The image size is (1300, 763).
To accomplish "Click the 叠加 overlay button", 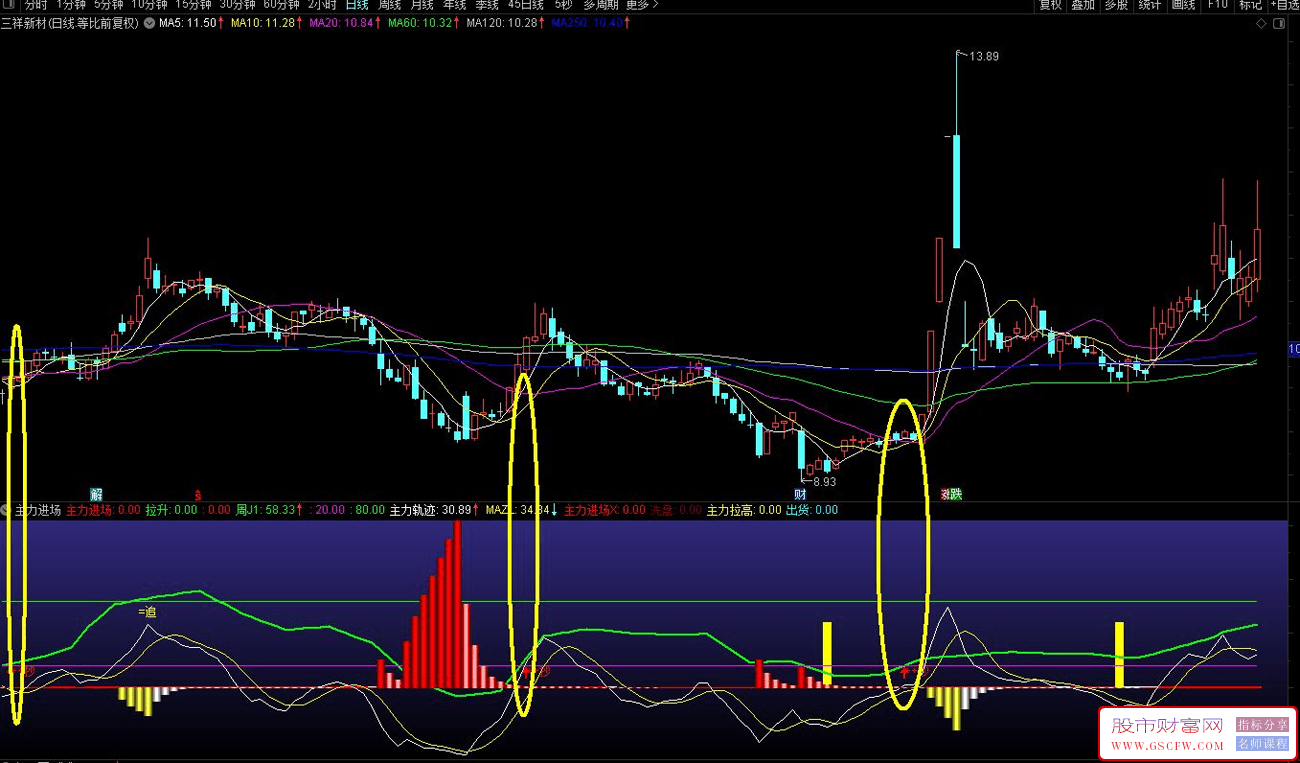I will coord(1083,4).
